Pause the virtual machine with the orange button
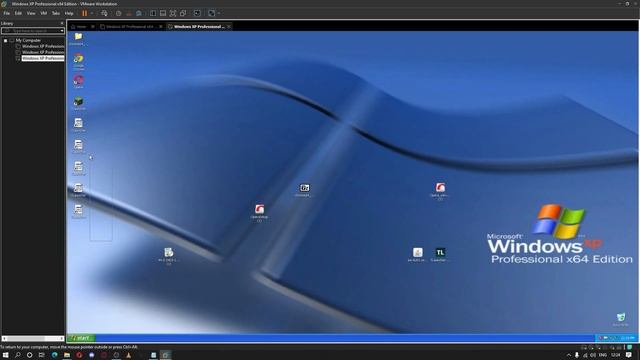The width and height of the screenshot is (640, 360). point(84,13)
